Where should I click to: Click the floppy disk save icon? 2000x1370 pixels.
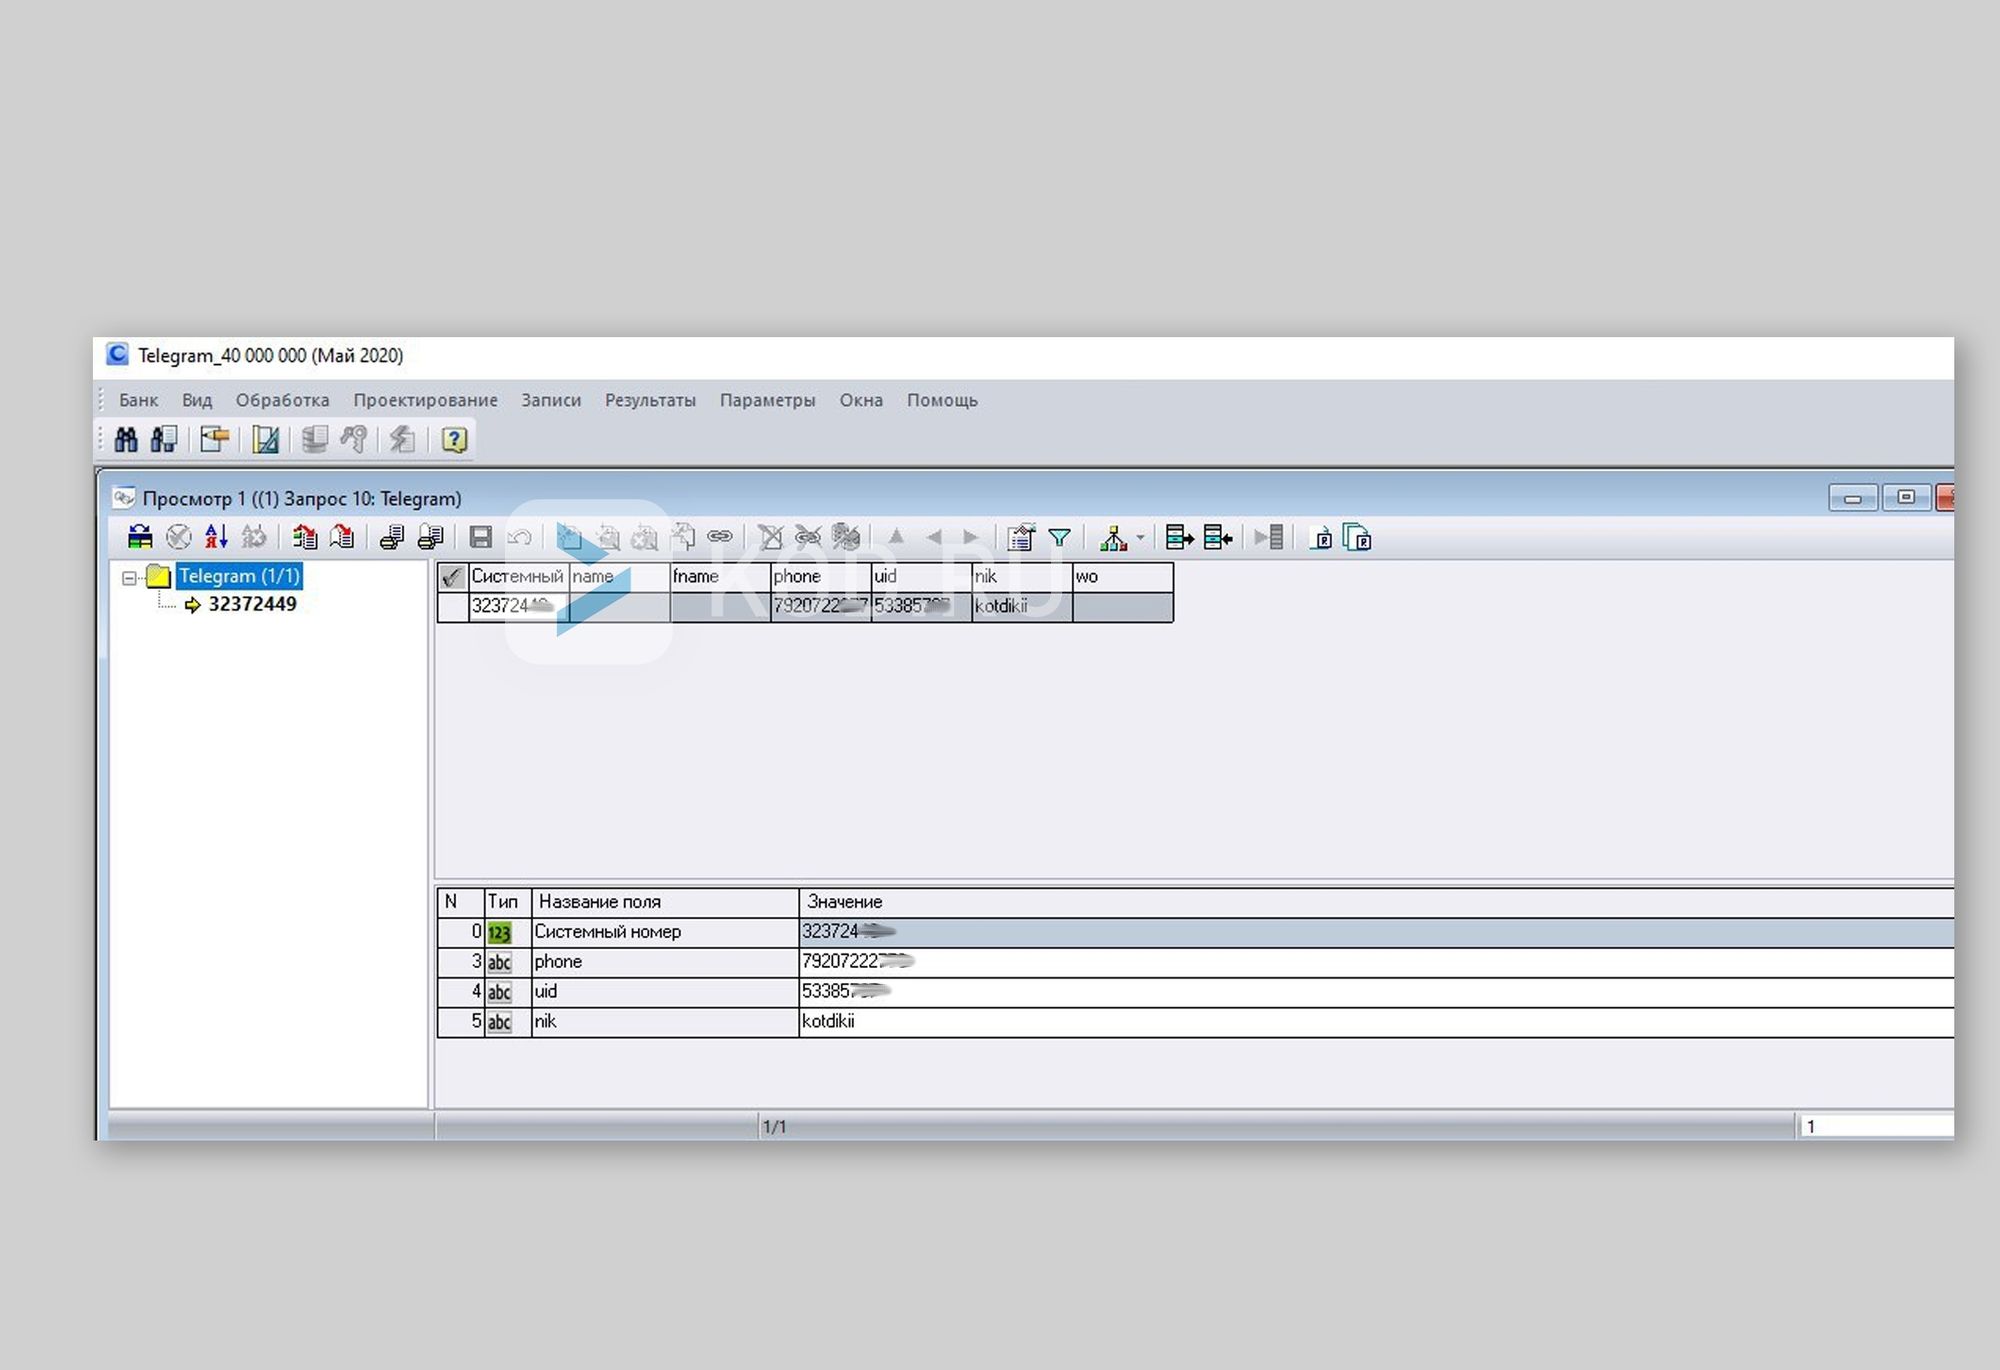click(481, 537)
